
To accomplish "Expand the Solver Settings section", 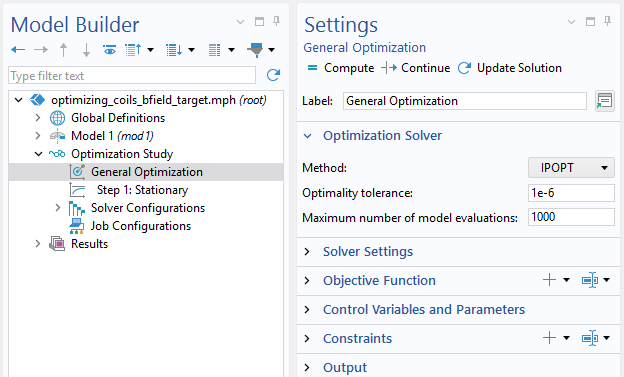I will 307,252.
